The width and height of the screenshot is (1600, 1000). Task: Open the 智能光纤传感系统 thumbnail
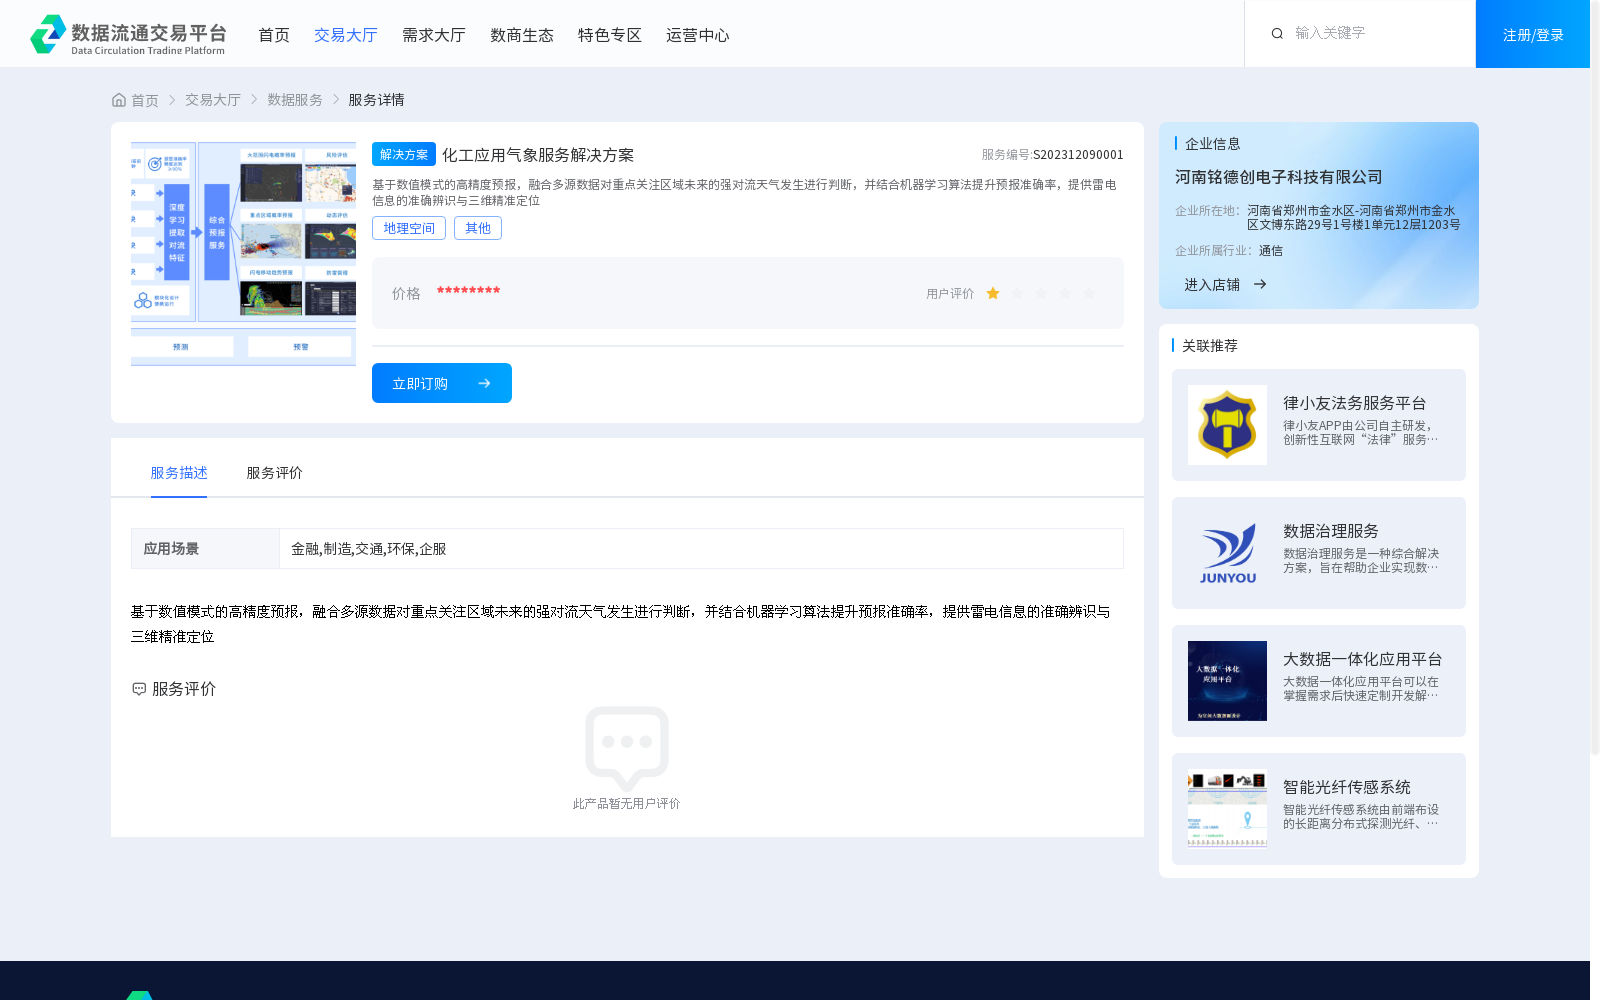coord(1227,809)
